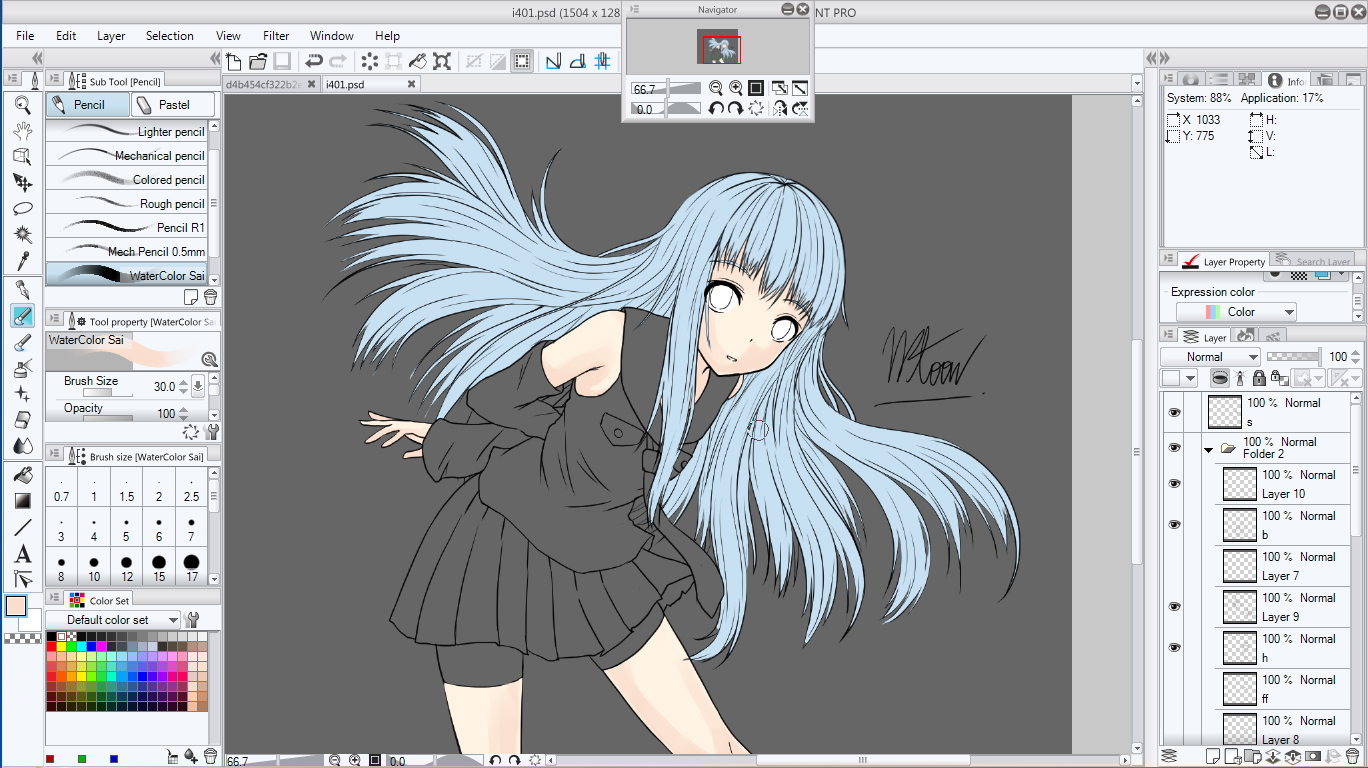Hide Layer 9 with eye icon
Viewport: 1368px width, 768px height.
coord(1174,607)
